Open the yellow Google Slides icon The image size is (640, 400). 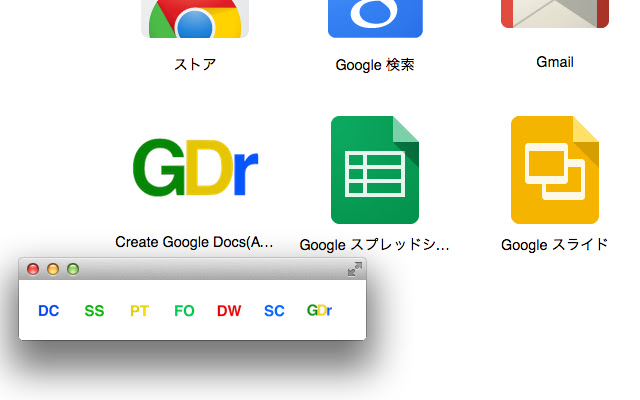point(555,170)
